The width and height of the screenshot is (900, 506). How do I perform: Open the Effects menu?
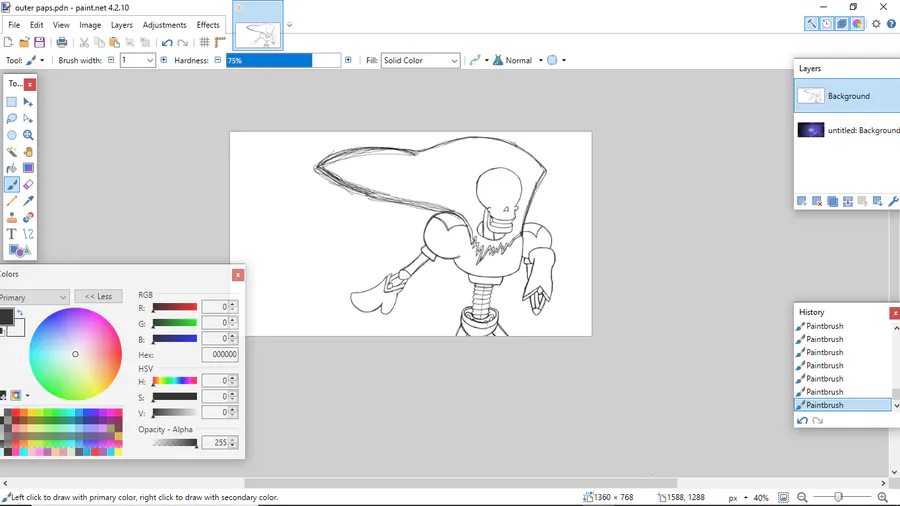(208, 25)
